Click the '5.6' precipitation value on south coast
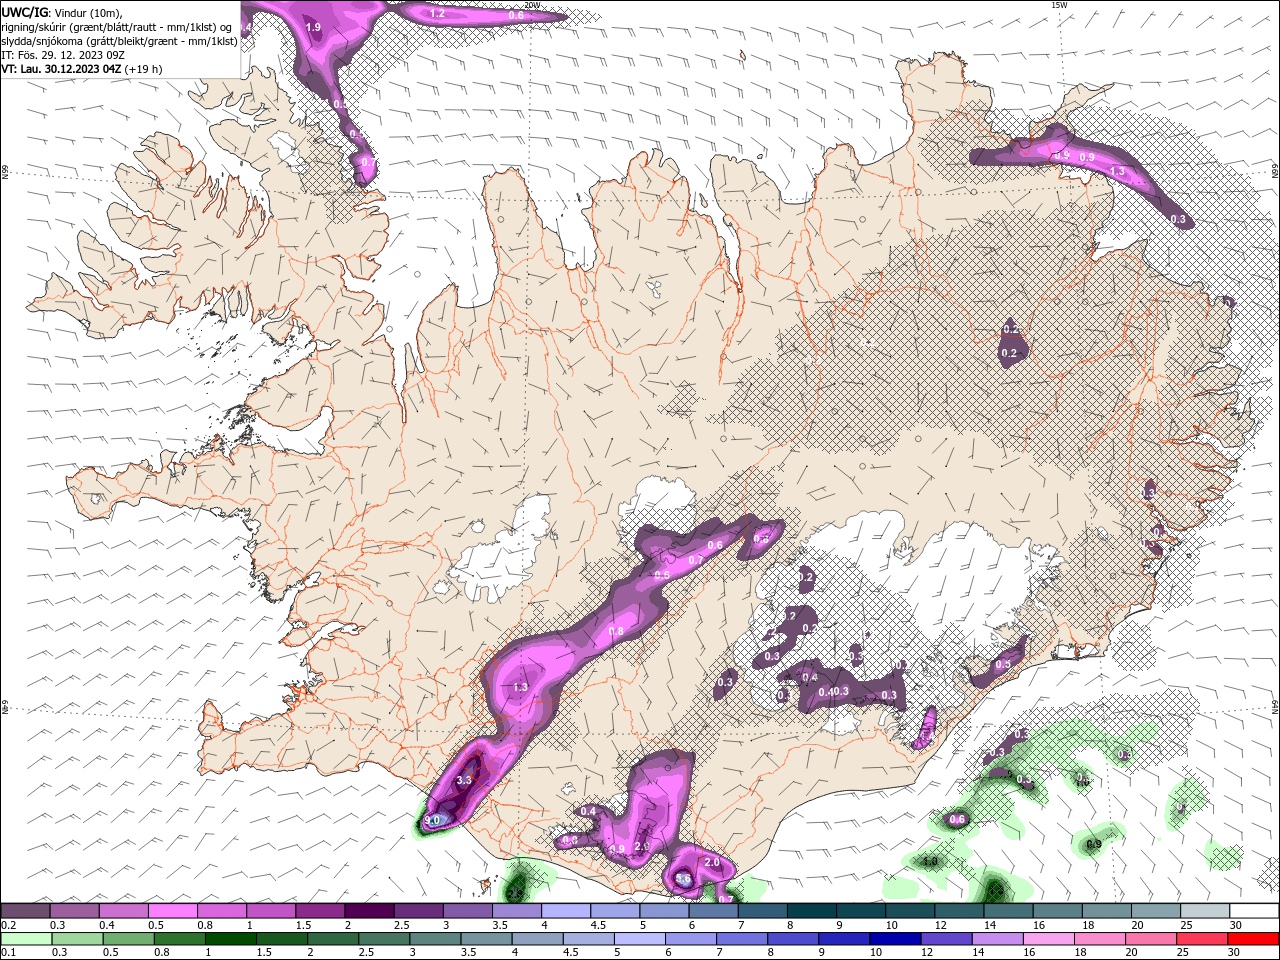Image resolution: width=1280 pixels, height=960 pixels. [684, 879]
